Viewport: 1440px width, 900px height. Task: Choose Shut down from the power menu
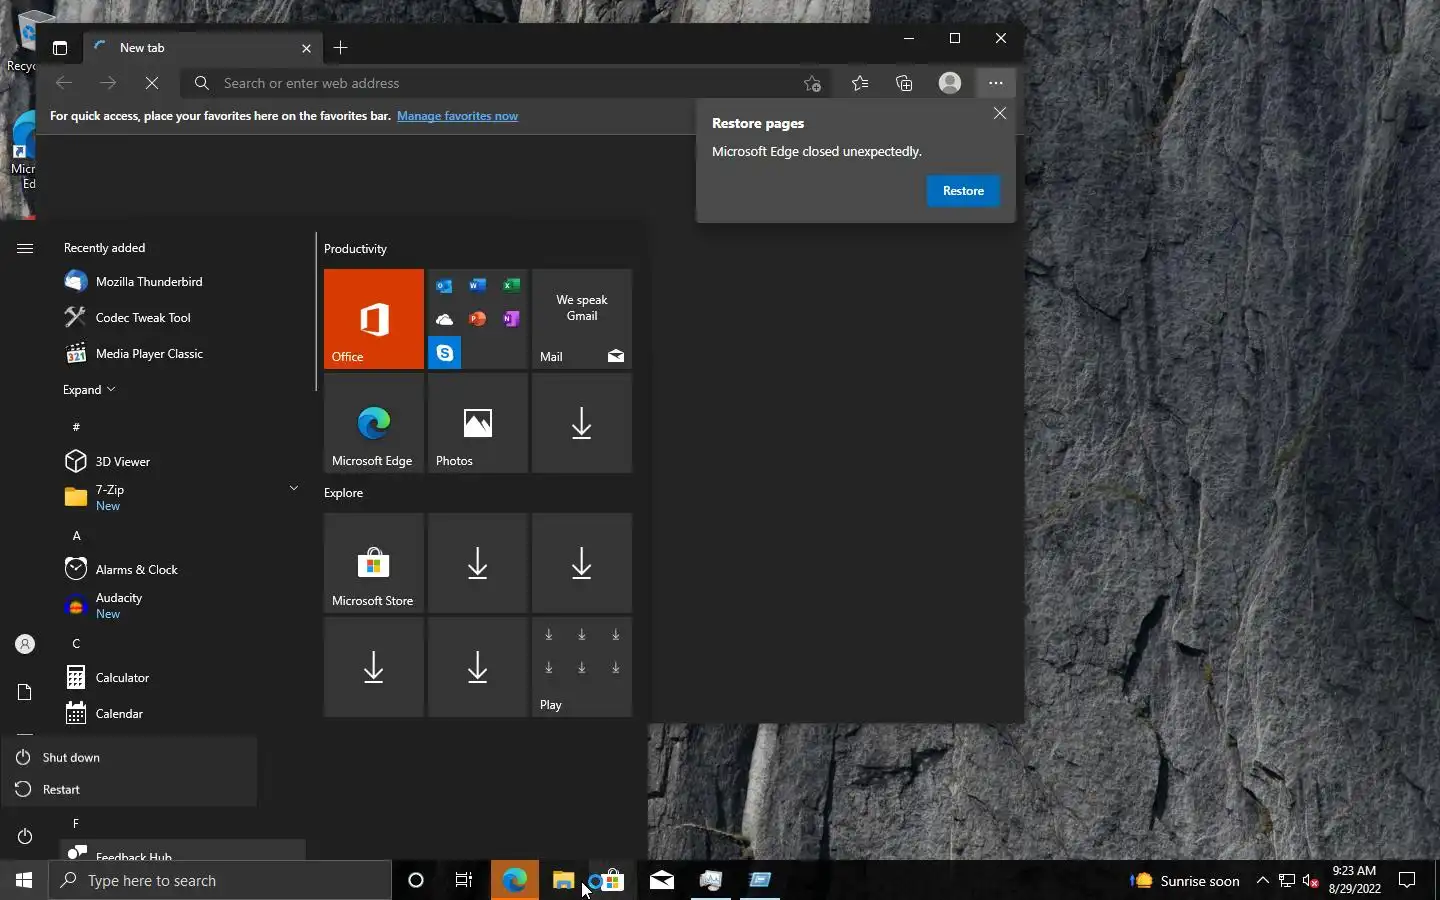point(129,758)
